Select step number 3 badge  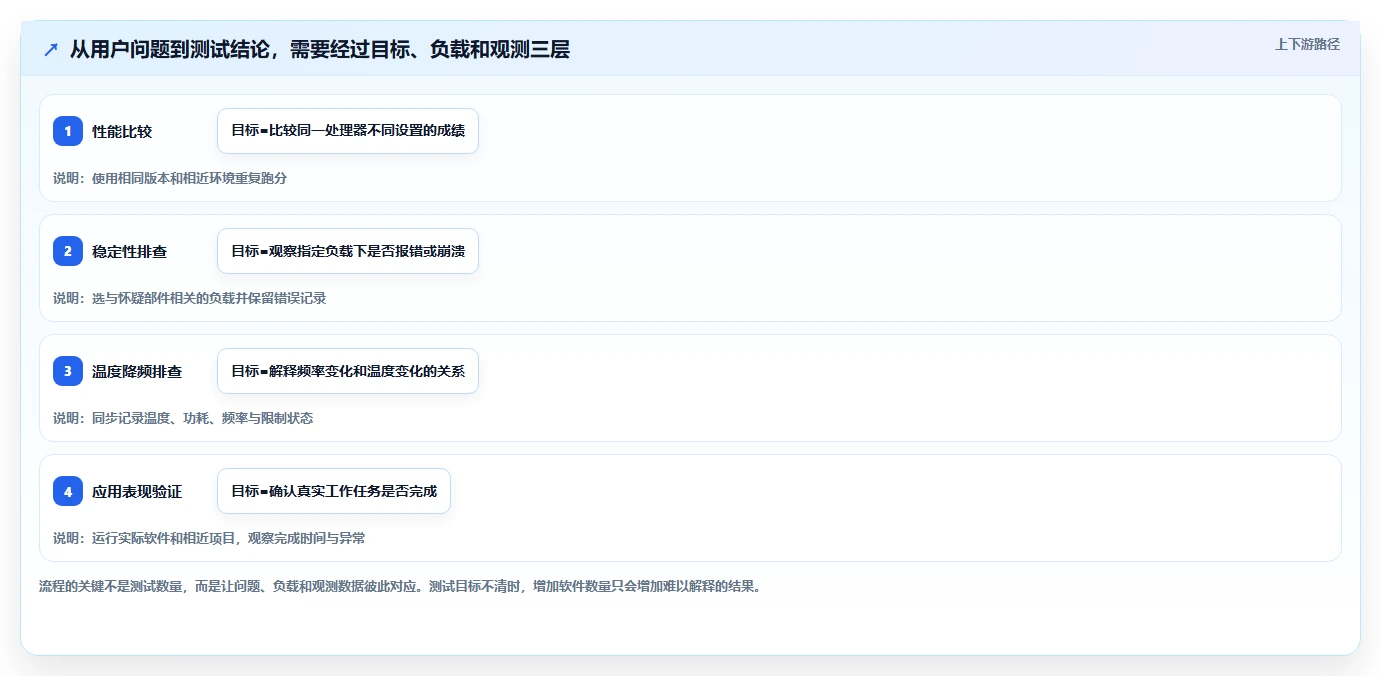(x=68, y=371)
